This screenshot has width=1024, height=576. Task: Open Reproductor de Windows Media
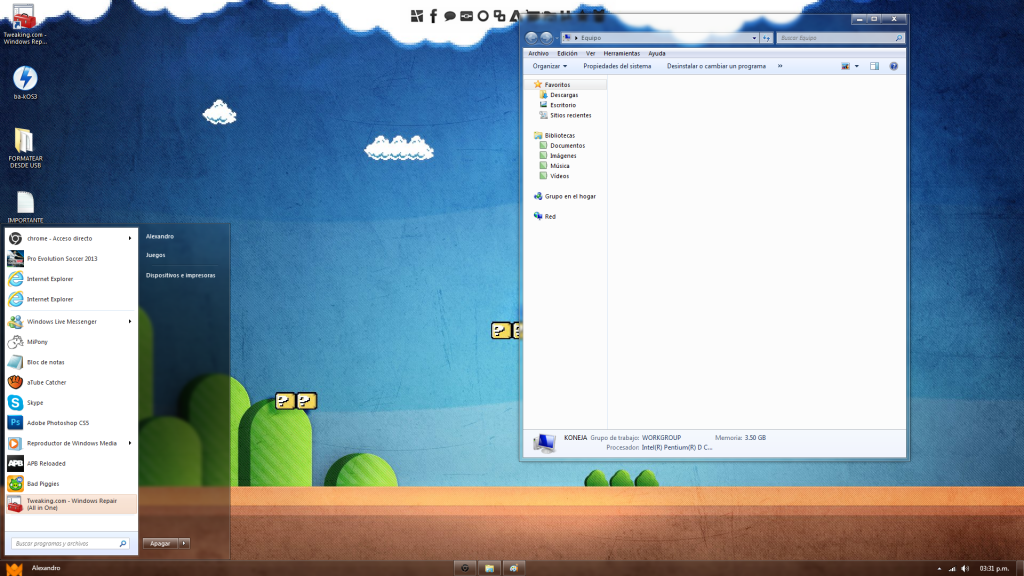pos(71,443)
